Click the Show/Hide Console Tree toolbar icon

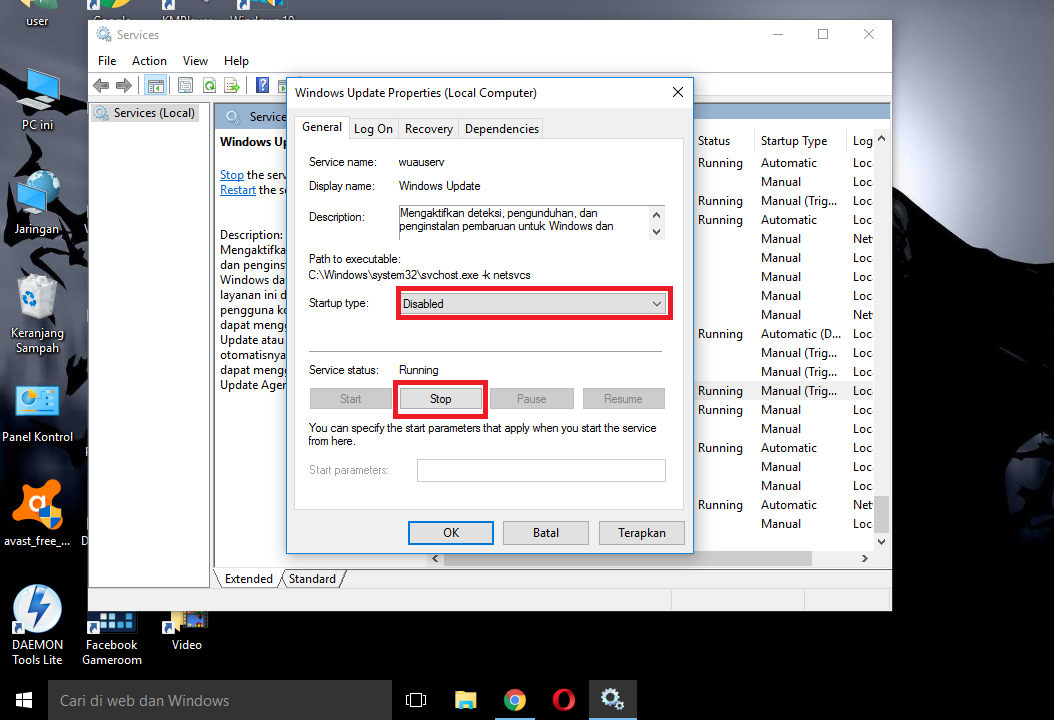[x=156, y=85]
